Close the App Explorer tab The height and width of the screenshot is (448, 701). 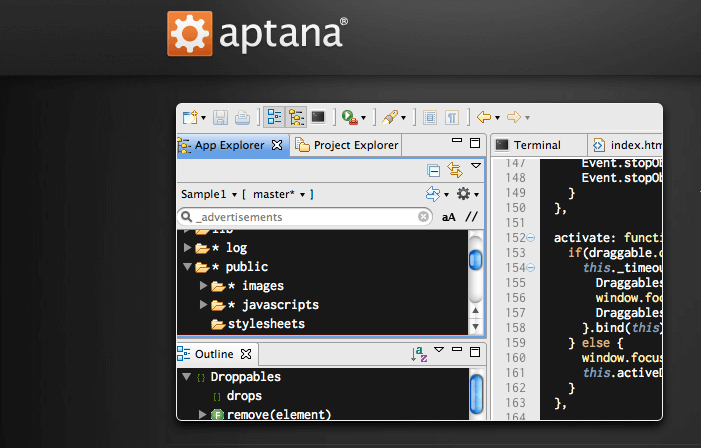point(277,145)
